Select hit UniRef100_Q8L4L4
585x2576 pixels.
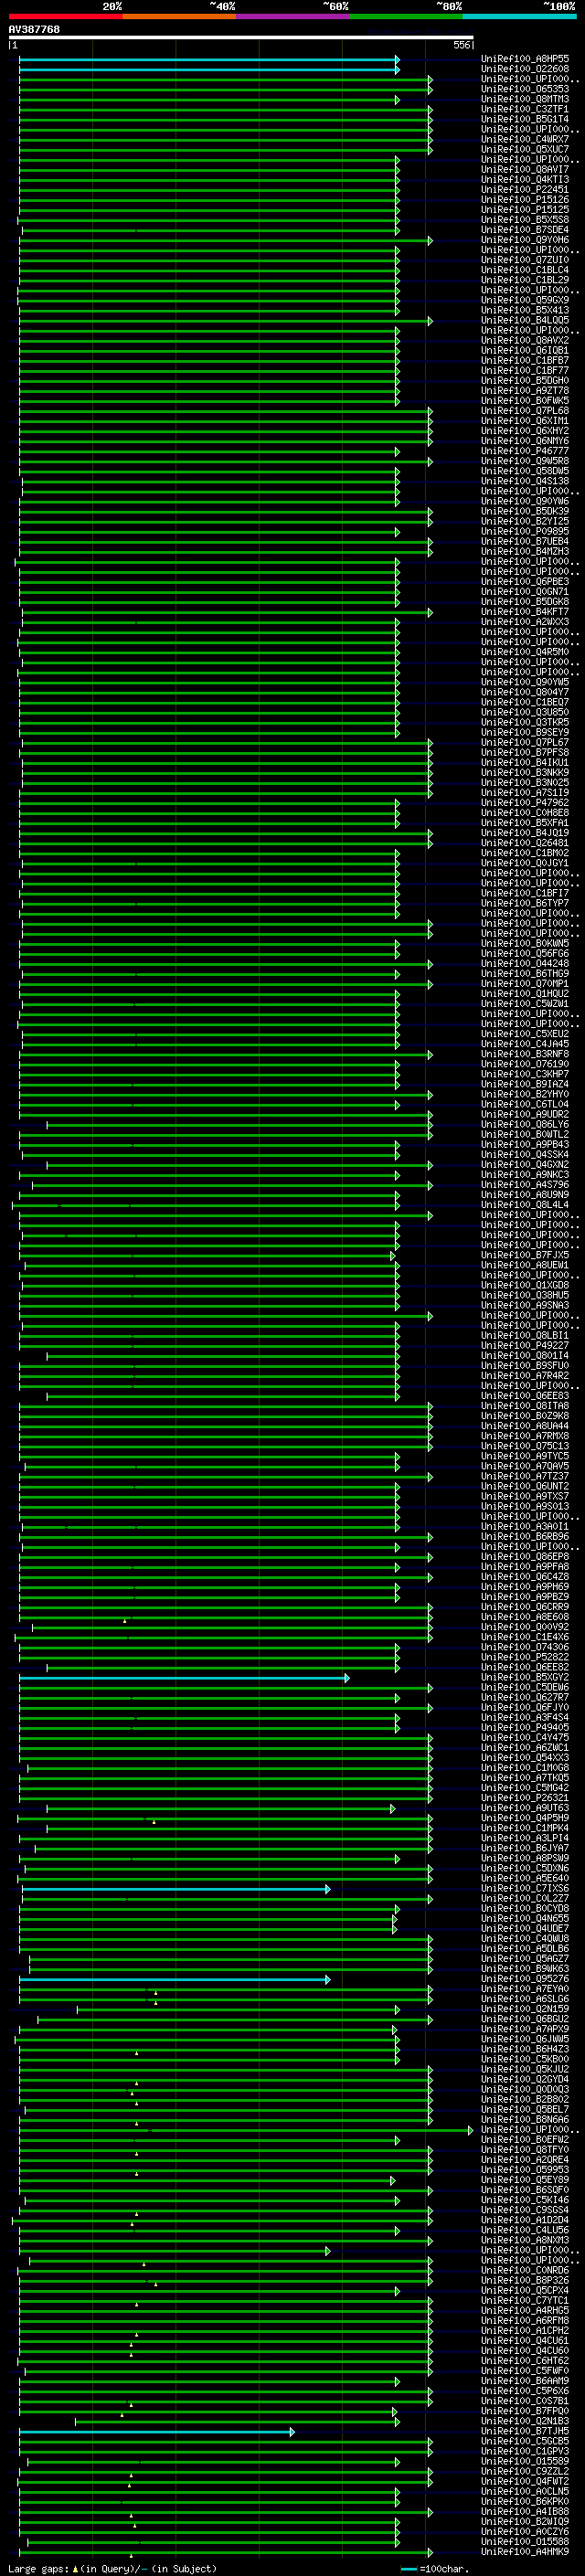click(525, 1205)
